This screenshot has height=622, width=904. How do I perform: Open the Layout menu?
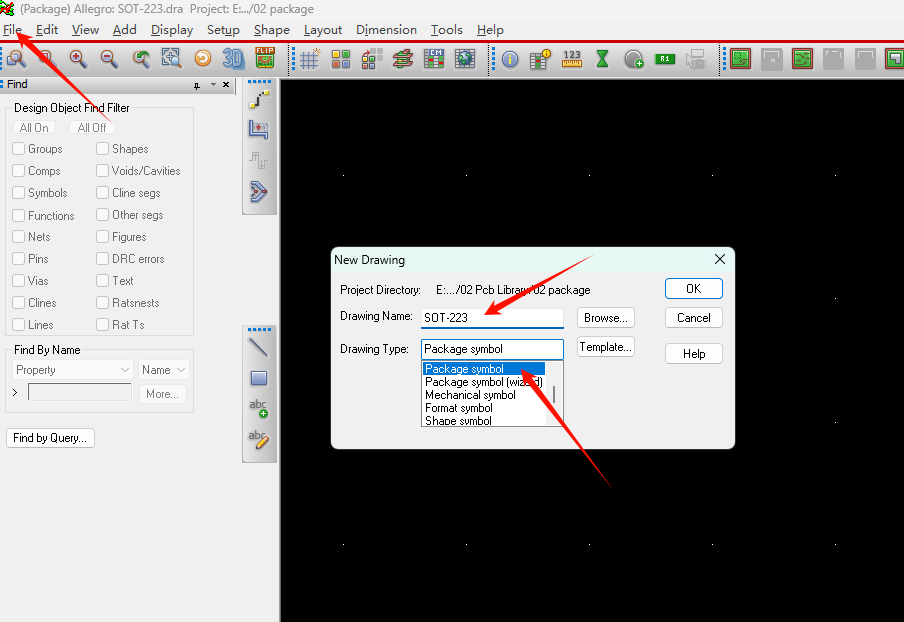point(323,30)
